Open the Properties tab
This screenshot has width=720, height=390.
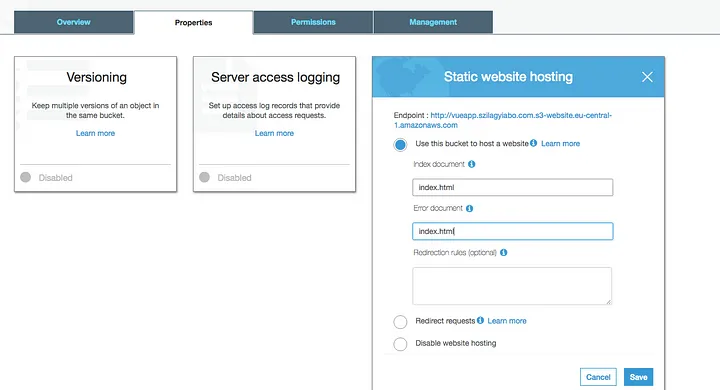(193, 23)
